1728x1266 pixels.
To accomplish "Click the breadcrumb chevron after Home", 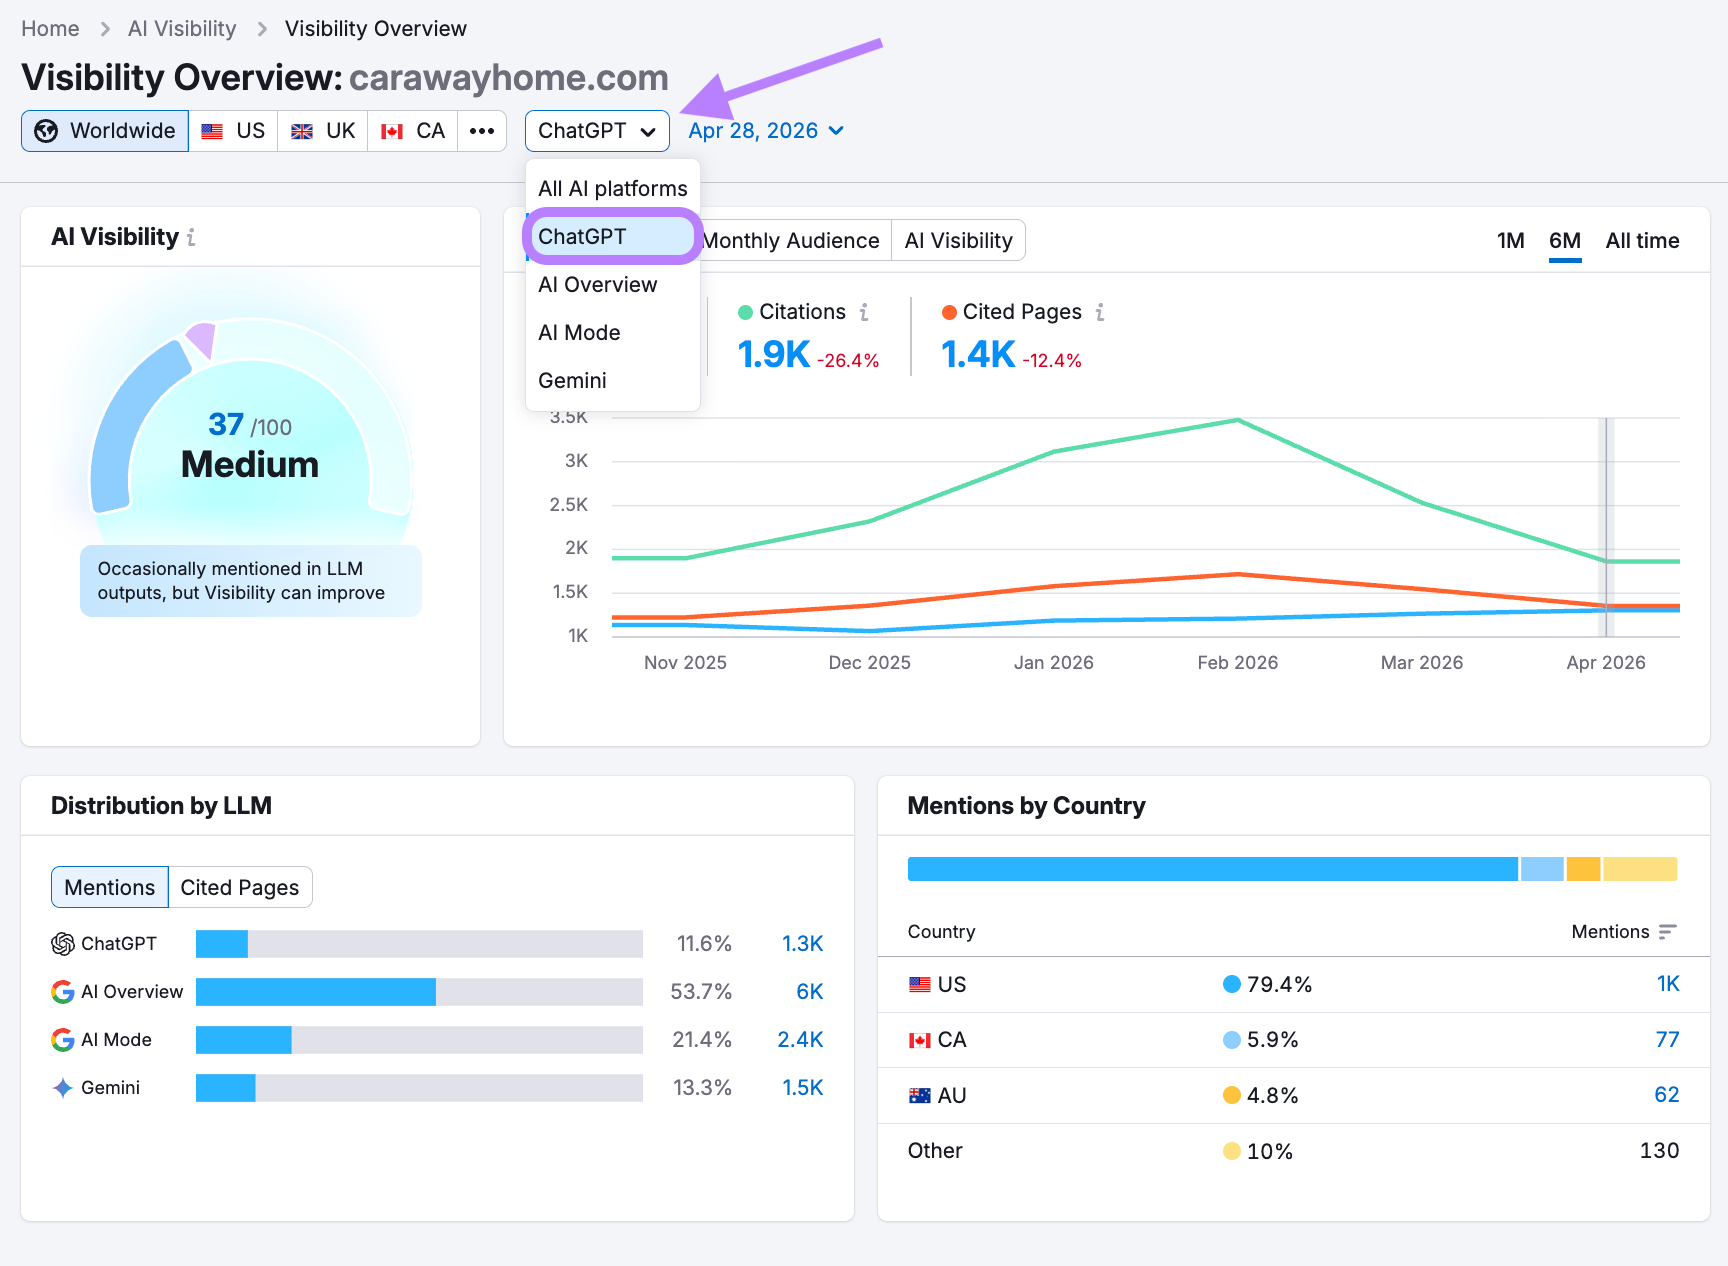I will [x=104, y=29].
